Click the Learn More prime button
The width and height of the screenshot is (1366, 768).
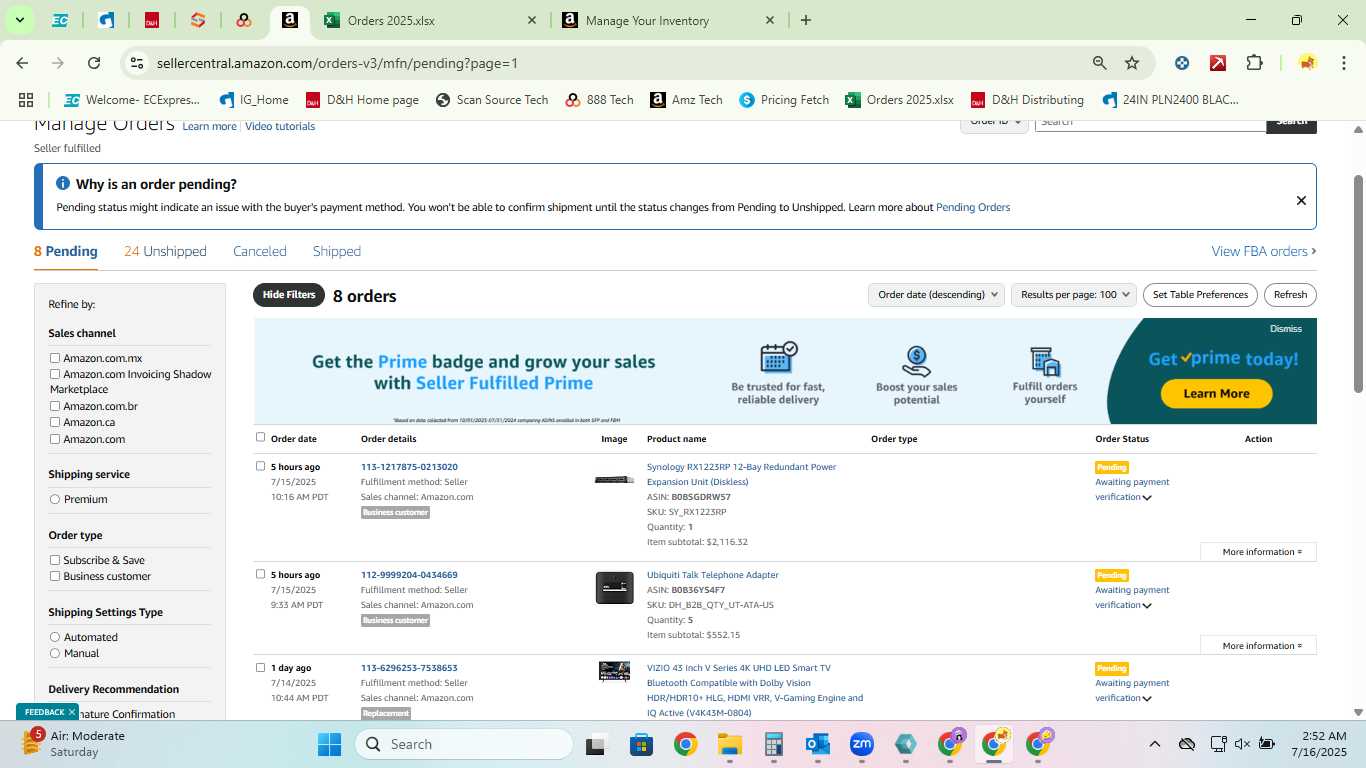coord(1216,393)
